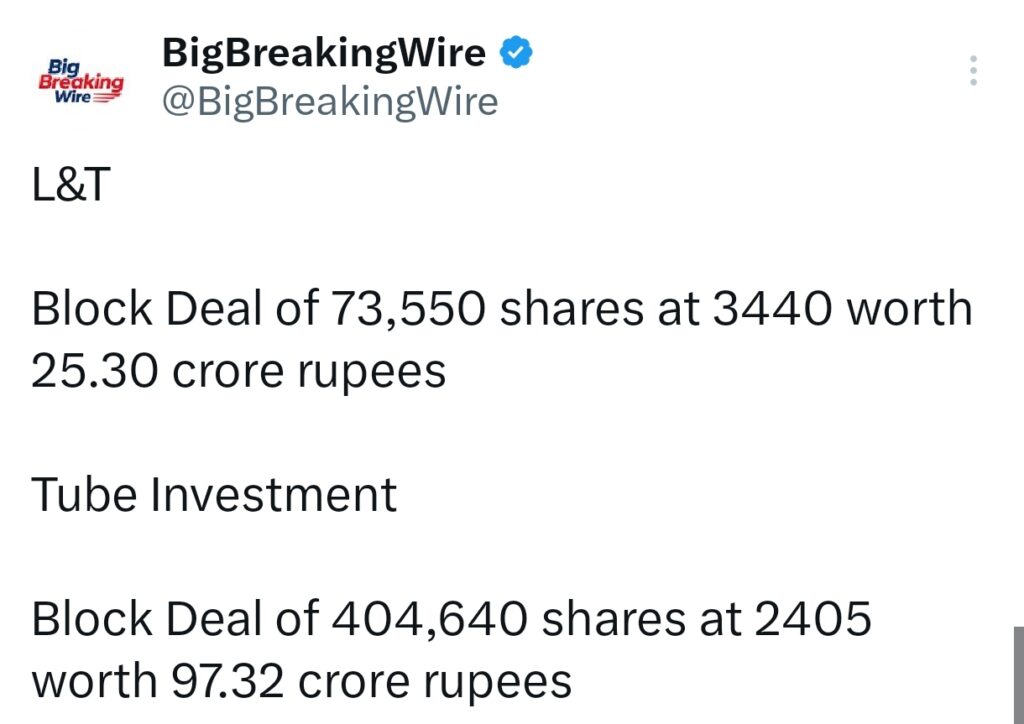Click the blue check to view verification info
Screen dimensions: 1024x724
516,51
